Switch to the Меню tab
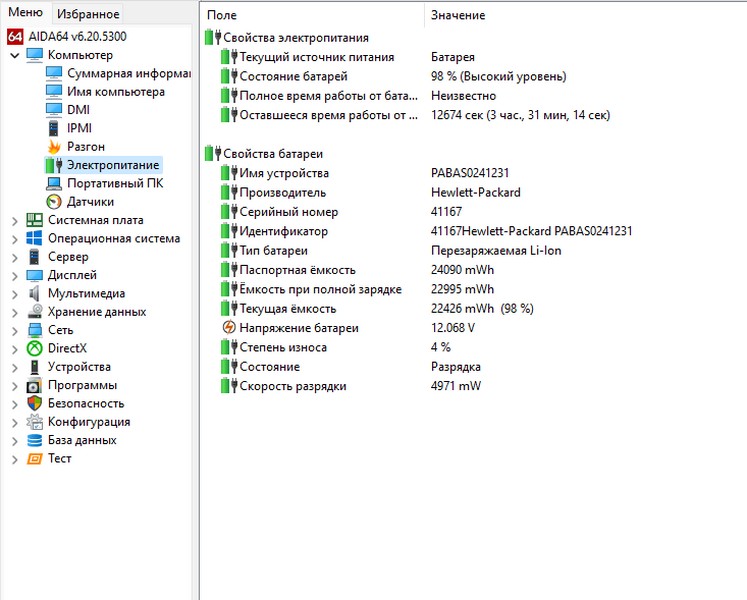The image size is (747, 600). click(25, 13)
